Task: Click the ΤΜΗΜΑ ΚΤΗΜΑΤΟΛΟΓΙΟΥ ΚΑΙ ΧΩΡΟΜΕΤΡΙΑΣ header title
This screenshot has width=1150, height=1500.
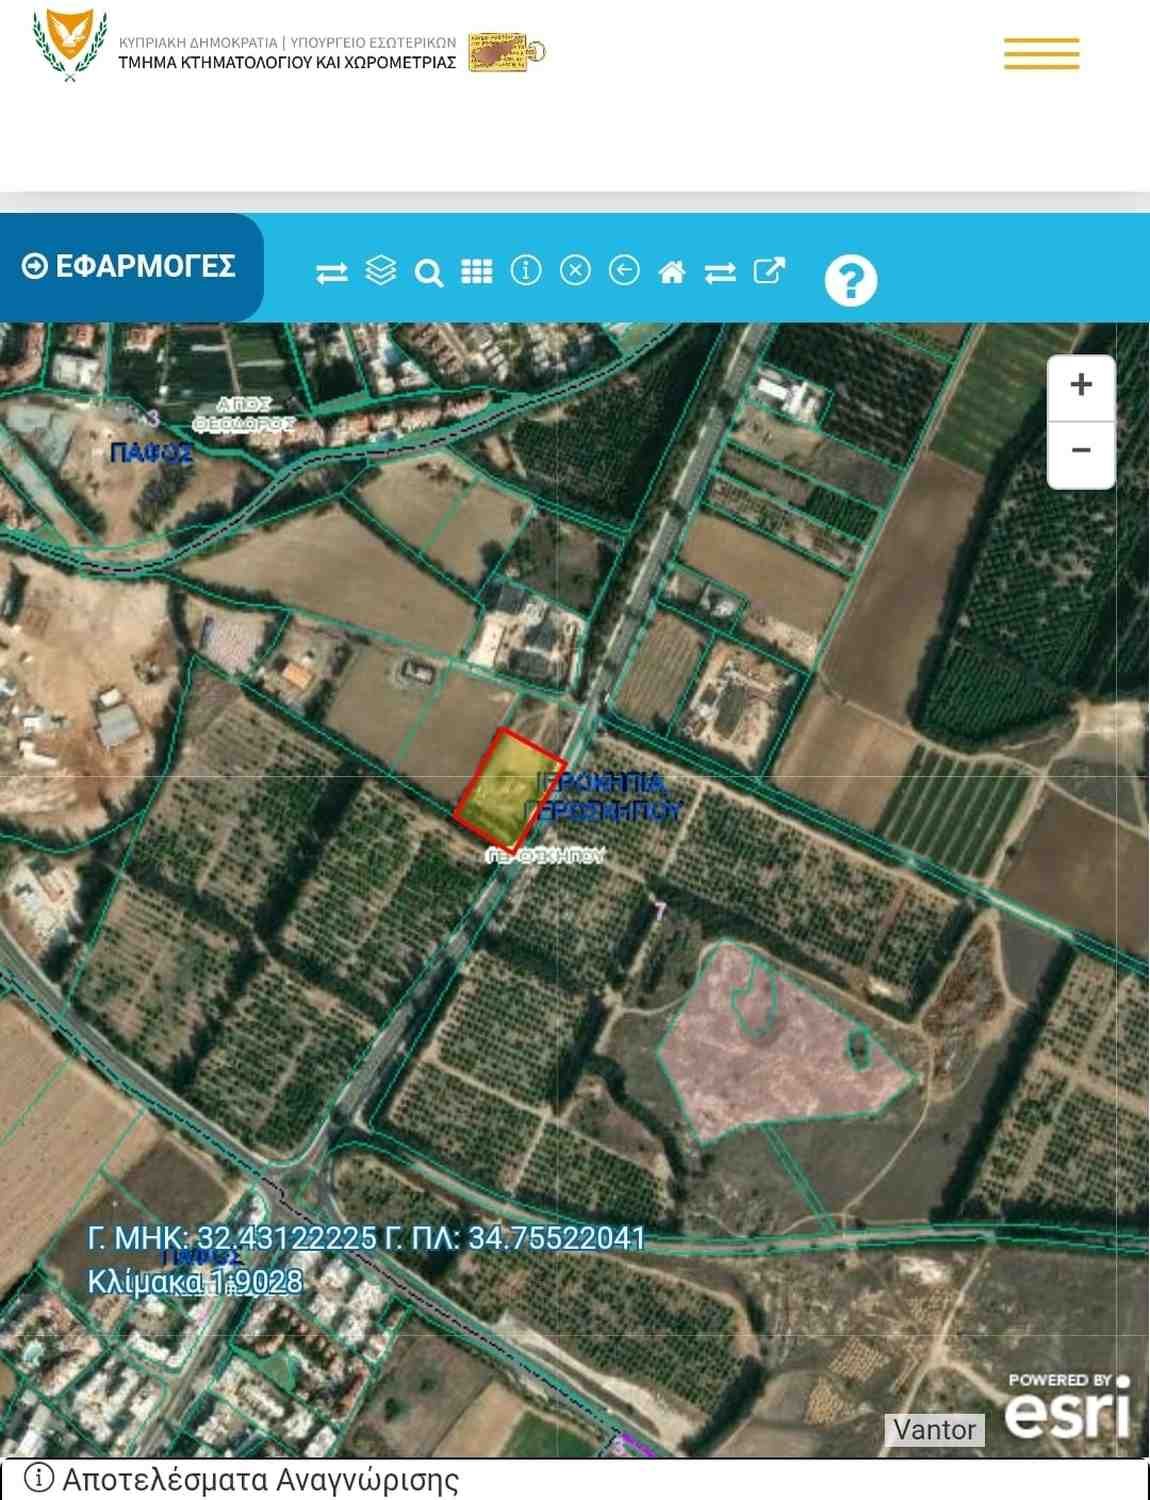Action: (287, 62)
